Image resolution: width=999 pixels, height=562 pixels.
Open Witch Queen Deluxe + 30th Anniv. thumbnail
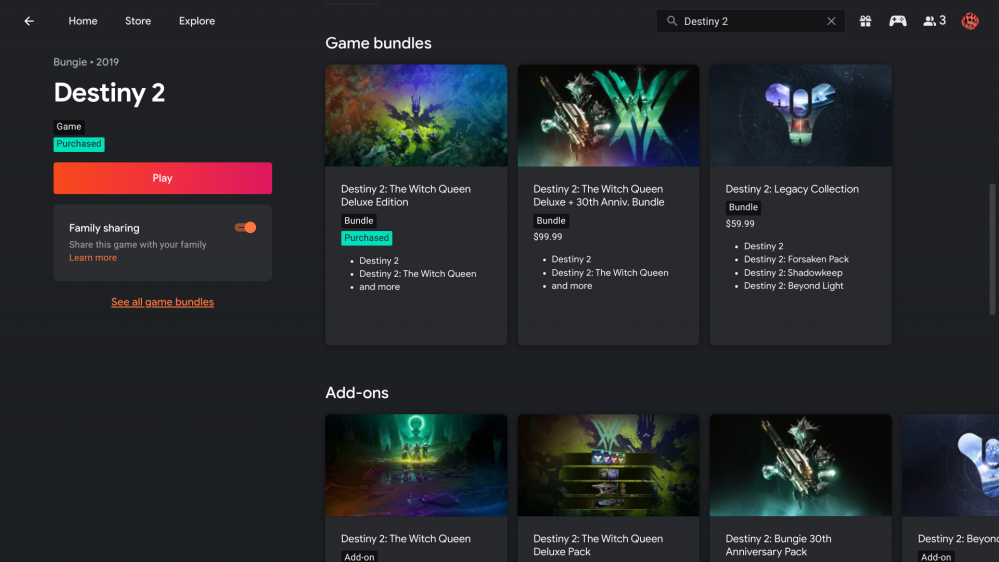608,116
